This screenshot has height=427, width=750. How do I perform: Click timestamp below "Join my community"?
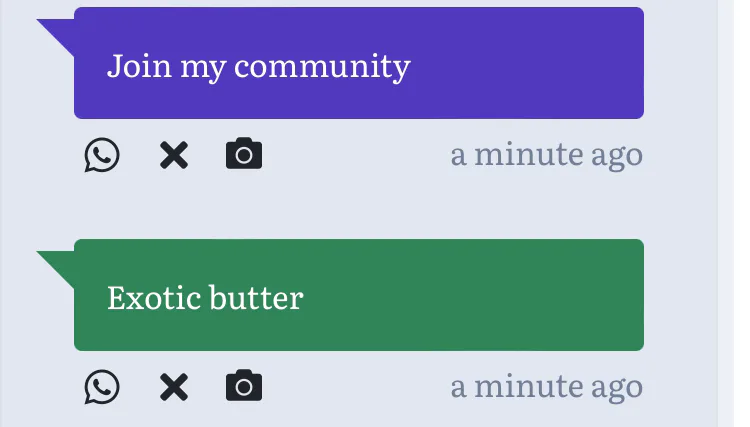[x=546, y=155]
